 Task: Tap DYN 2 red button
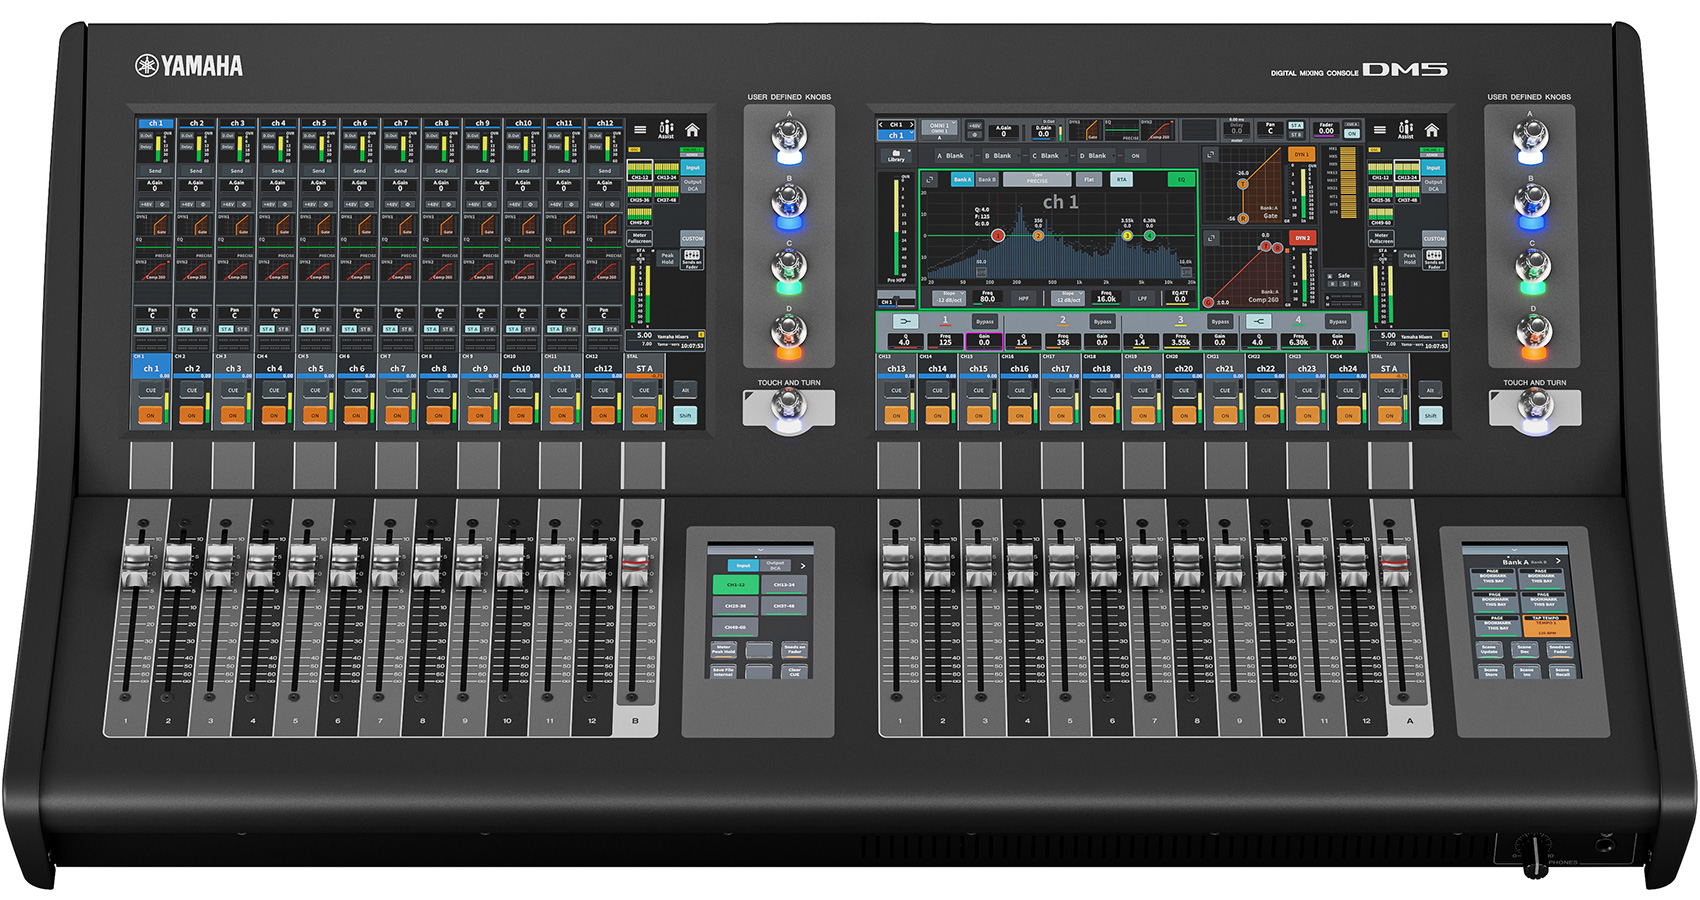1302,238
